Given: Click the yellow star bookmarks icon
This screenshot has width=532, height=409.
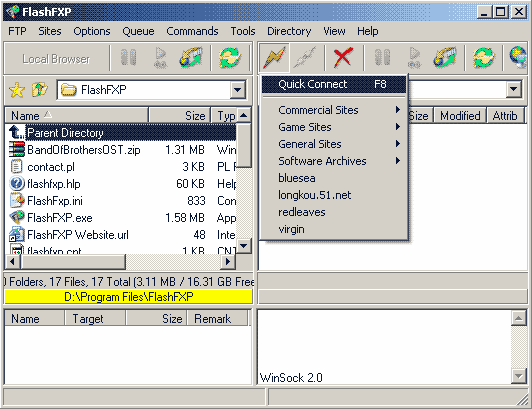Looking at the screenshot, I should tap(17, 90).
